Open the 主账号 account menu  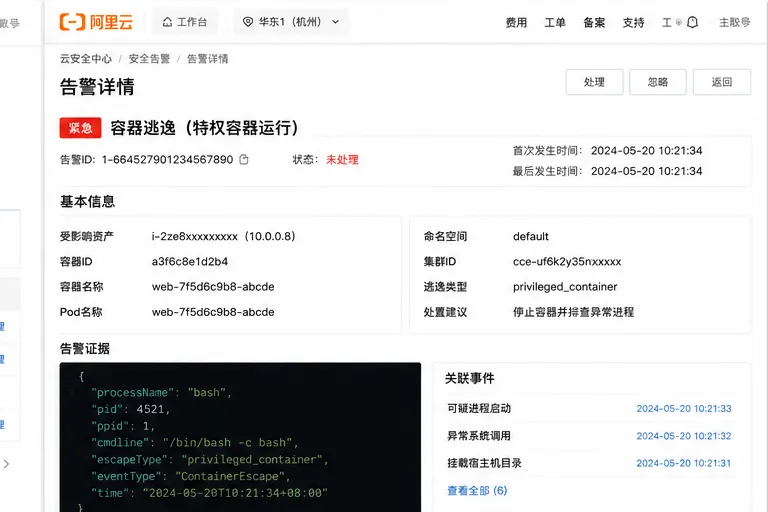coord(734,22)
